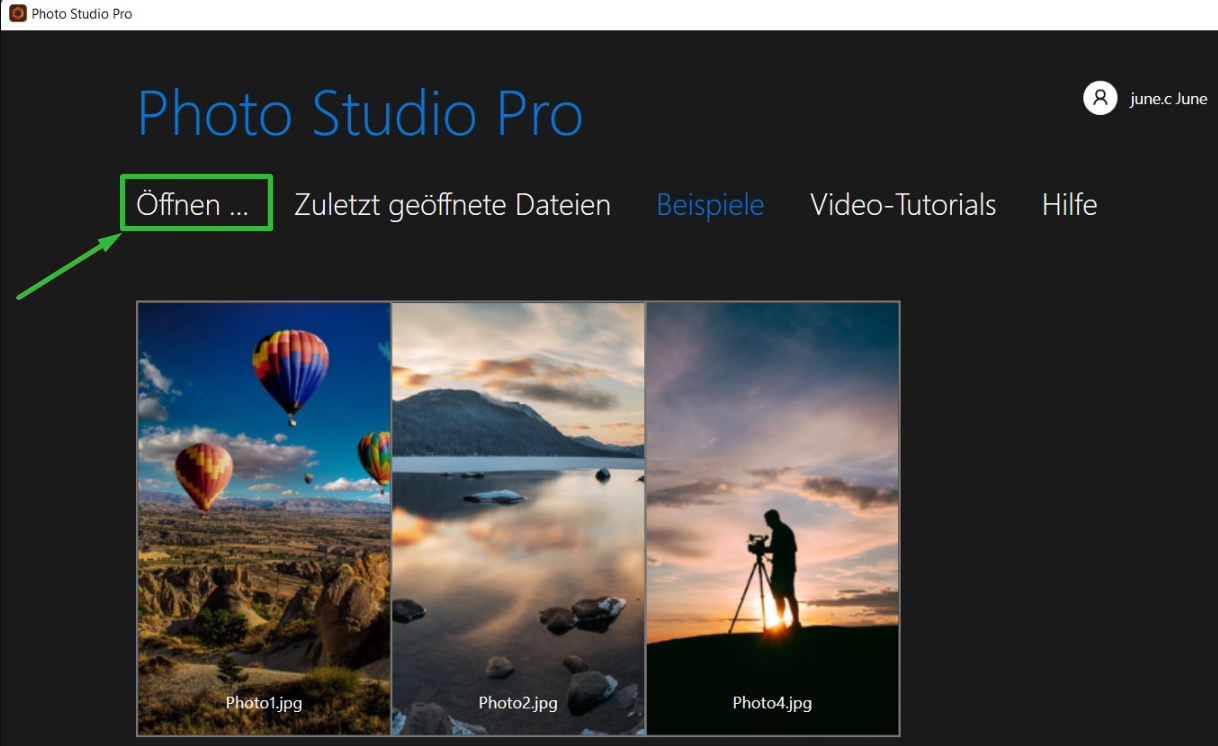Click the Photo Studio Pro title bar icon
The height and width of the screenshot is (746, 1218).
click(x=17, y=14)
